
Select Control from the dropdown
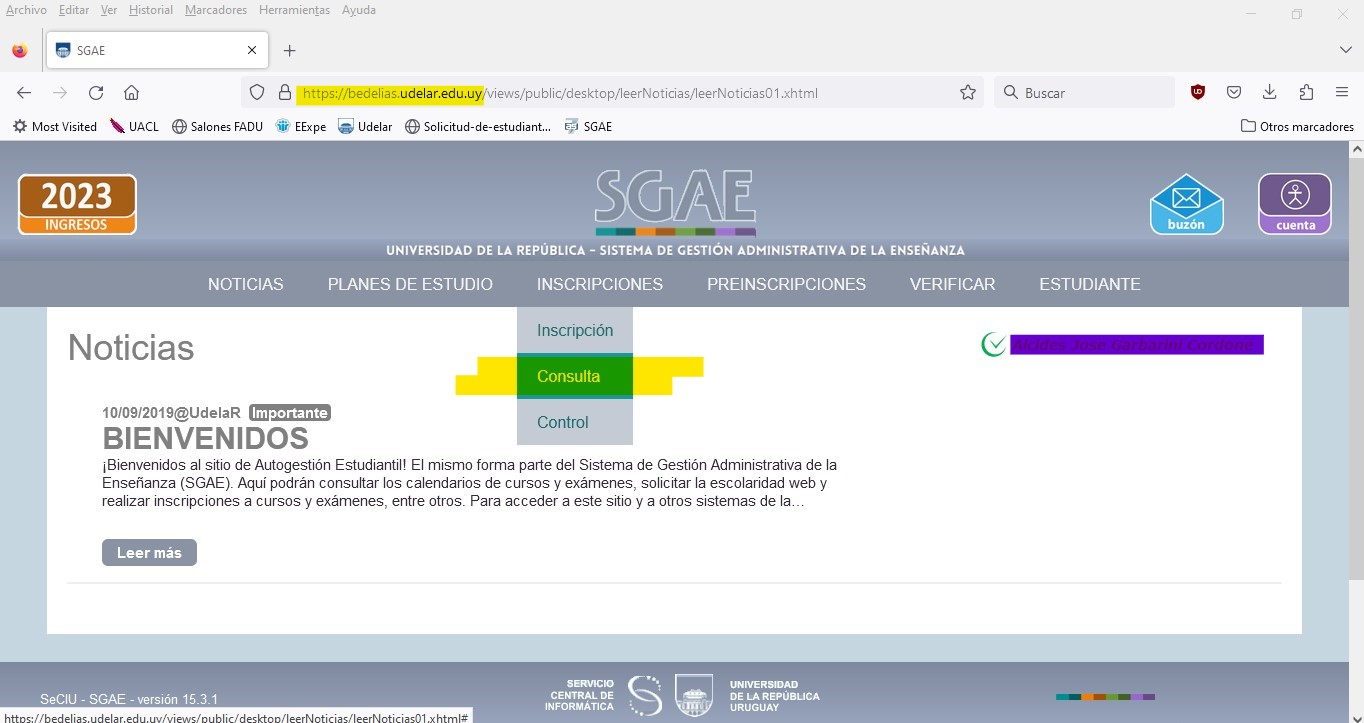coord(575,422)
